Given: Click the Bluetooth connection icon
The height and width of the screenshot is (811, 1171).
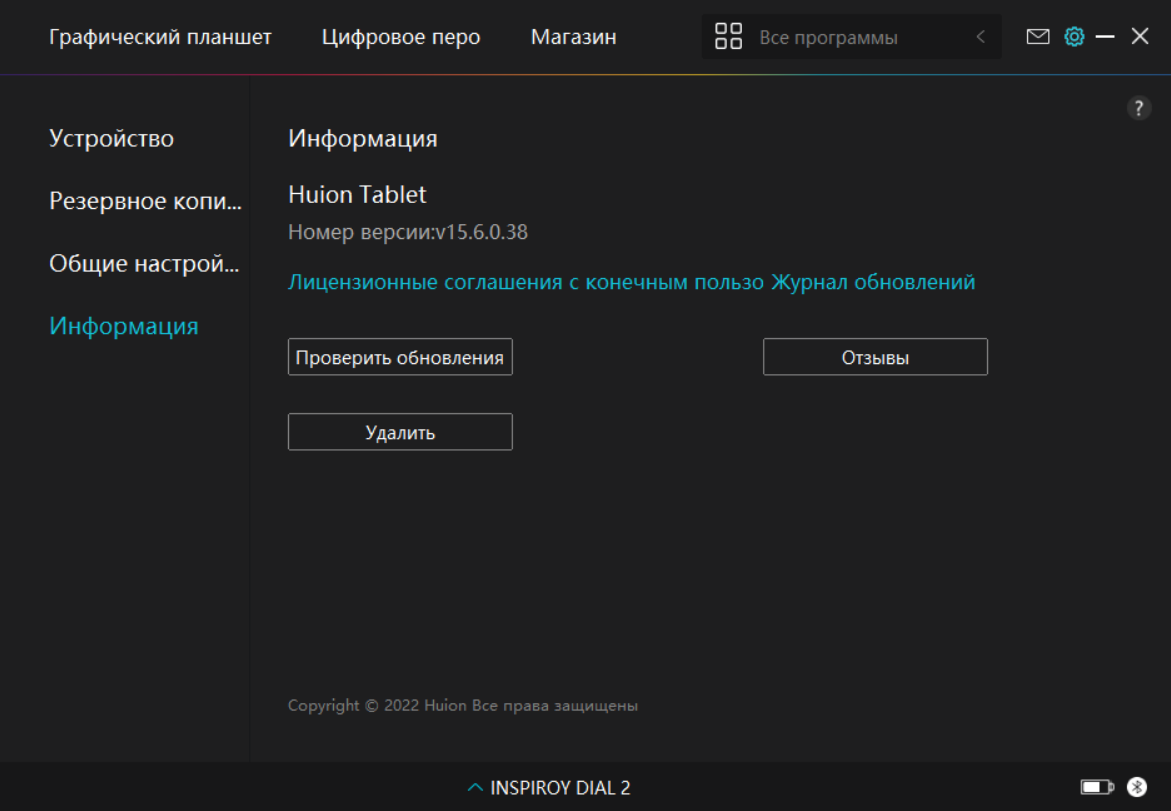Looking at the screenshot, I should click(1136, 788).
